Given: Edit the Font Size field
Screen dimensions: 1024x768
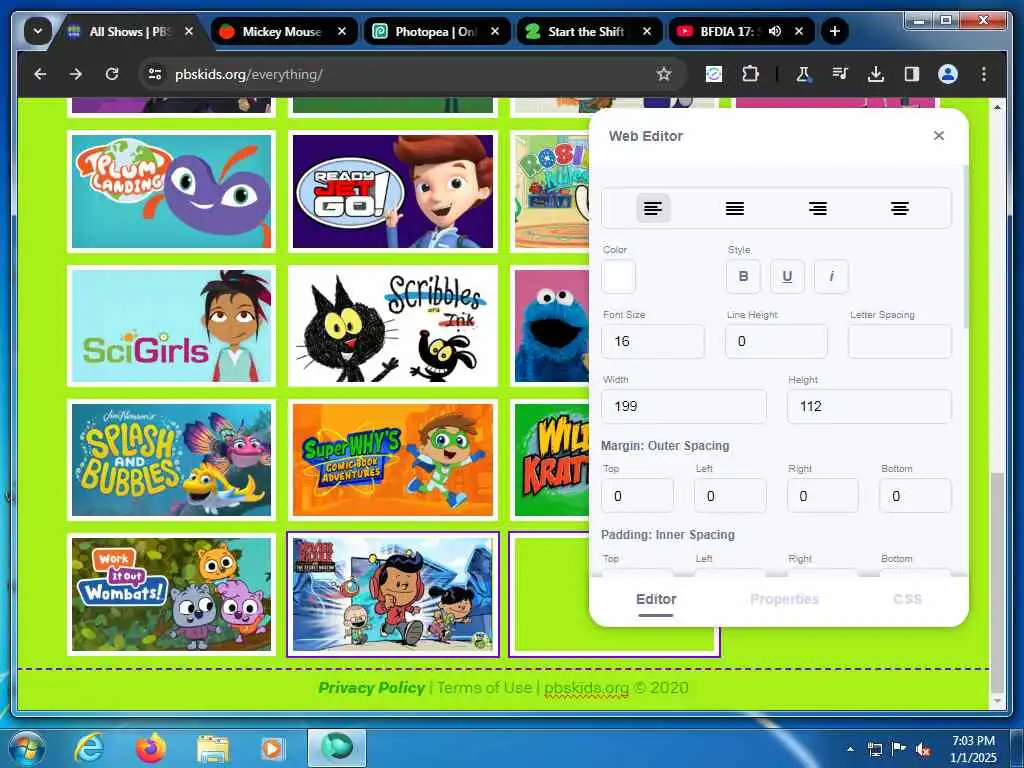Looking at the screenshot, I should tap(653, 341).
